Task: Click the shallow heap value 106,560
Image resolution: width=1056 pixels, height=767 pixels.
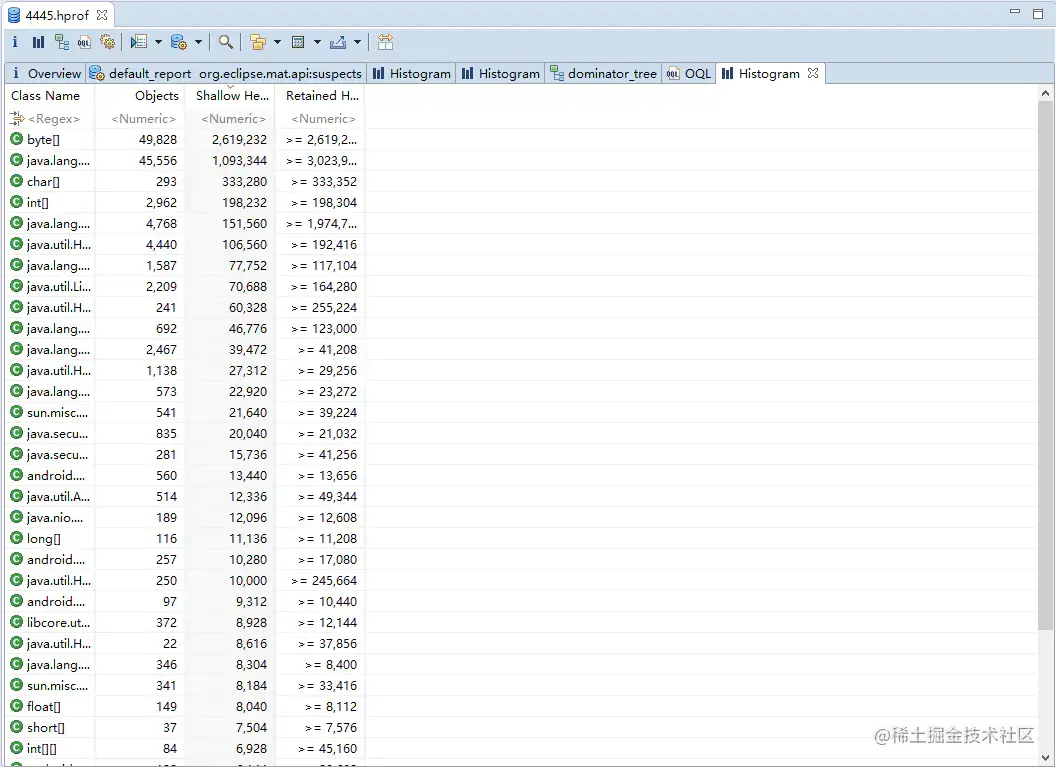Action: (x=244, y=244)
